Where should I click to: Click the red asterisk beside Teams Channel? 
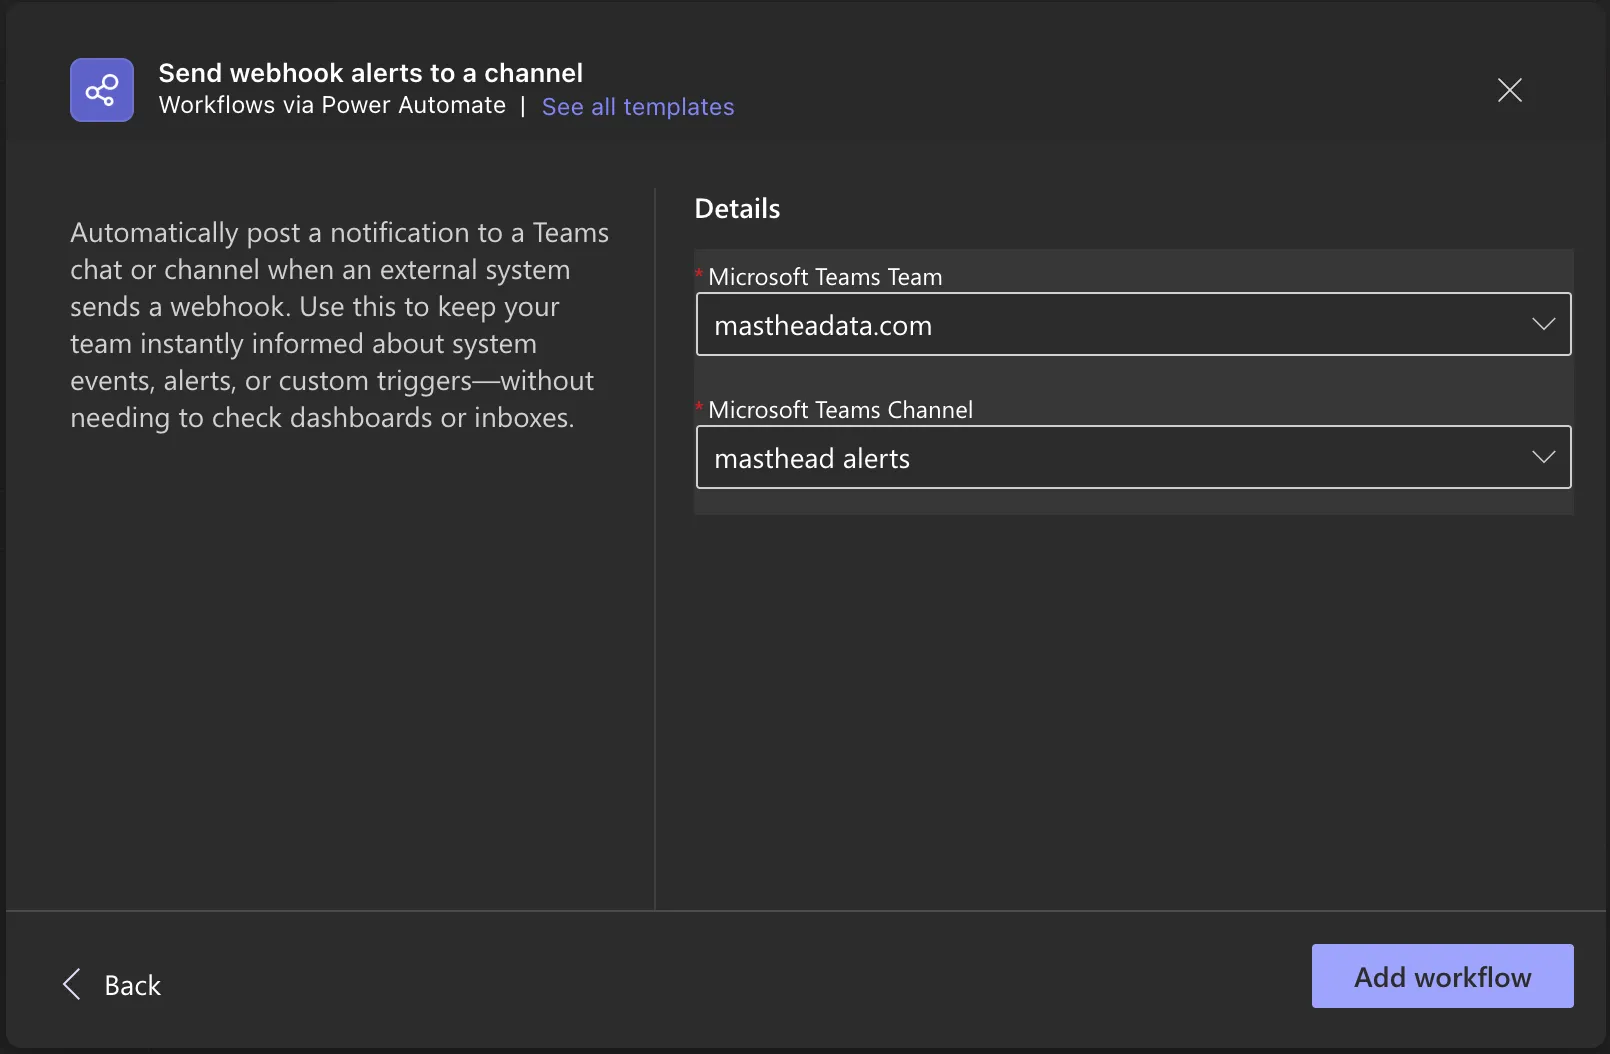[x=700, y=408]
